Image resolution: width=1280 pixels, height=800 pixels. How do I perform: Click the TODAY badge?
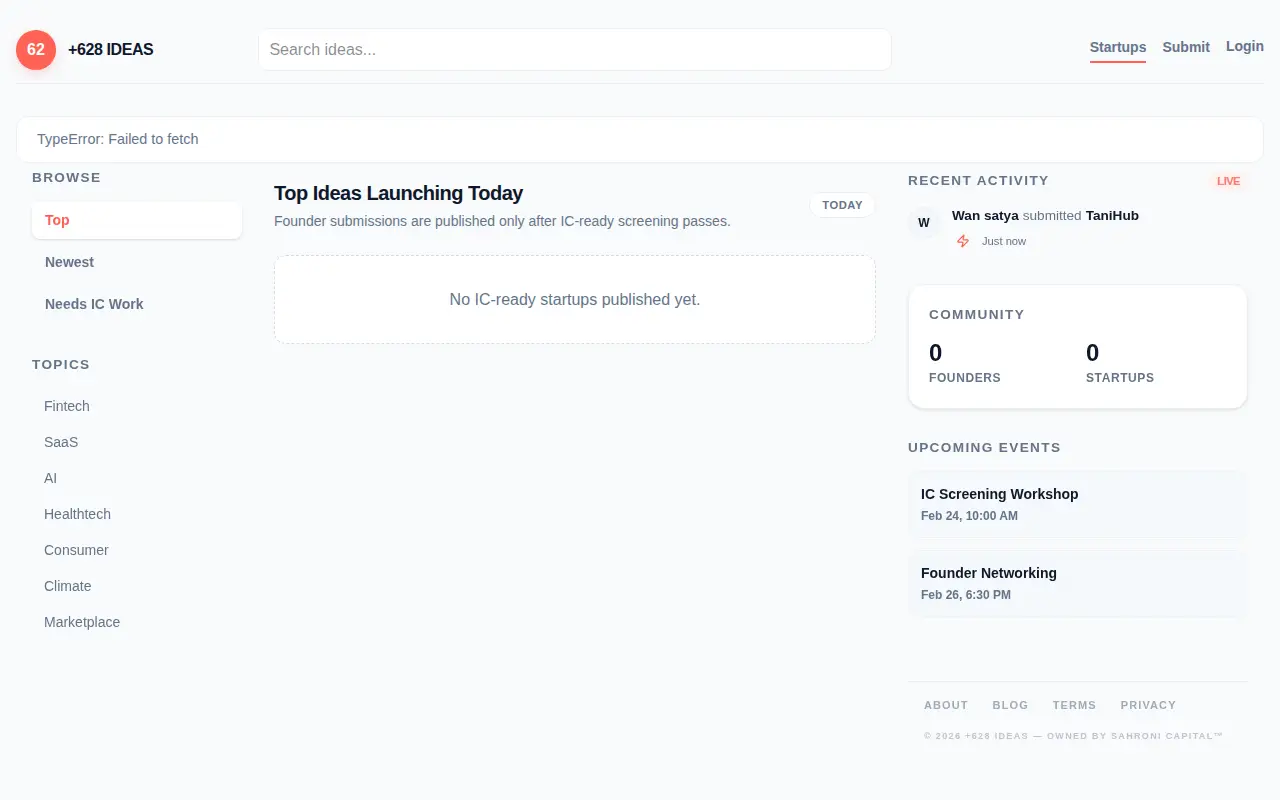point(842,205)
